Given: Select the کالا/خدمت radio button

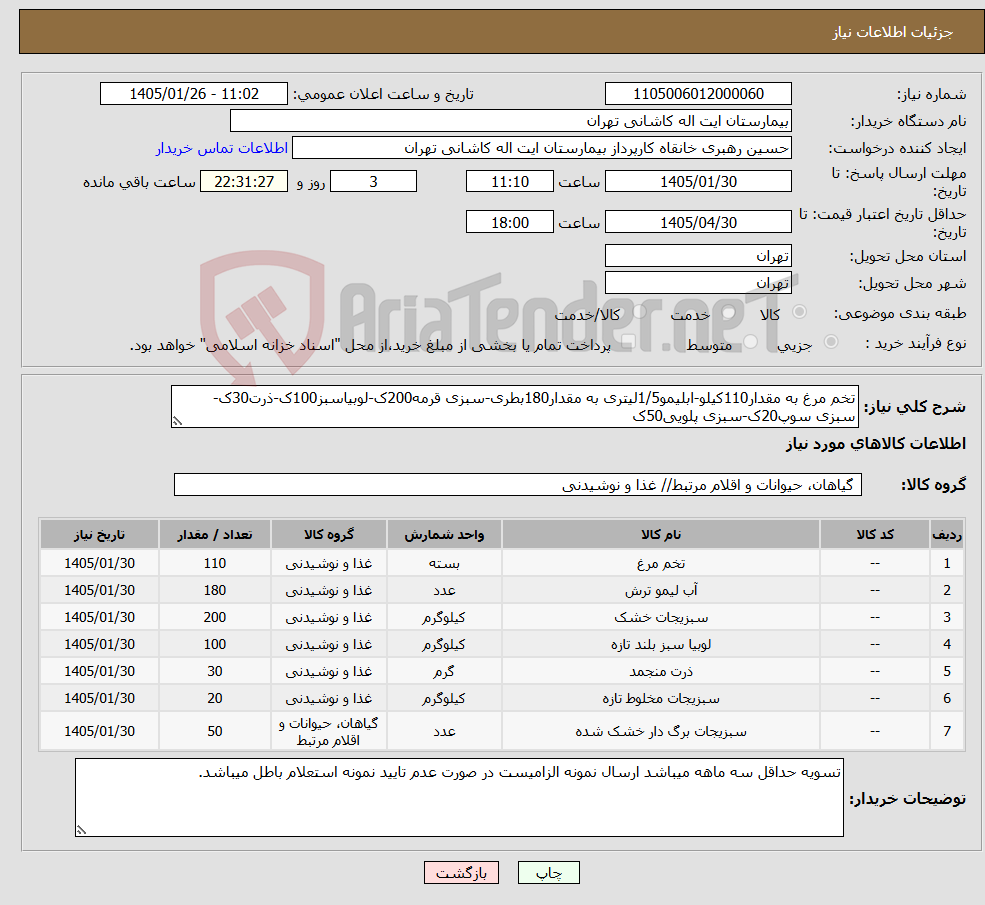Looking at the screenshot, I should (x=639, y=312).
